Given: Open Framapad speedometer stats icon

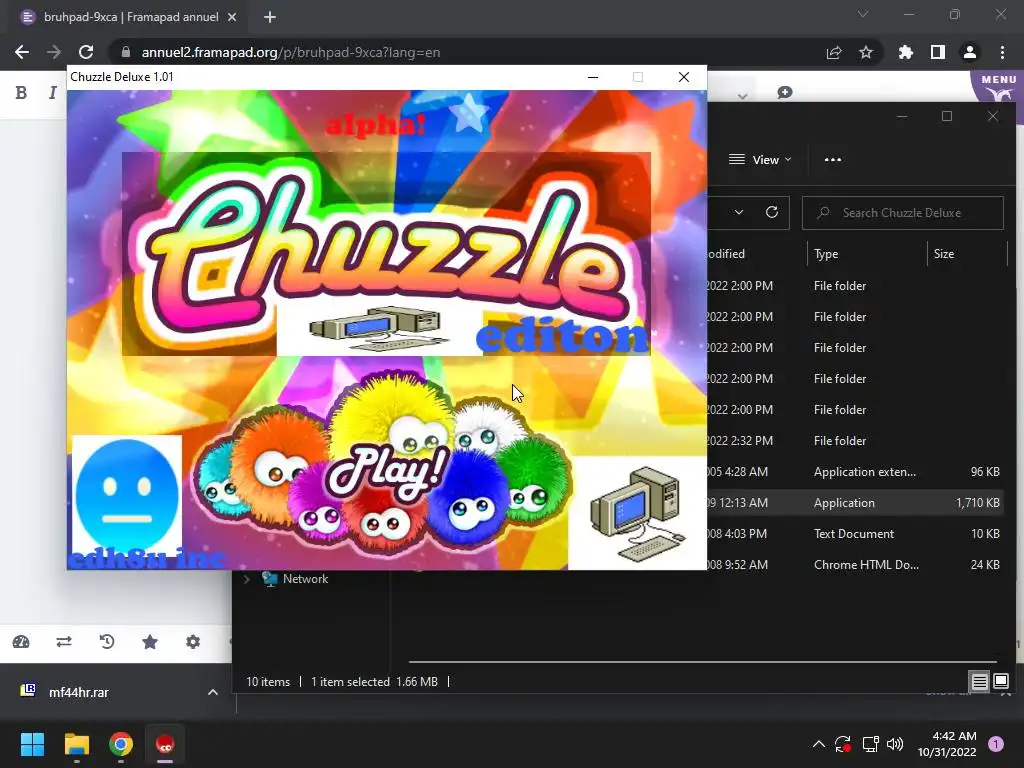Looking at the screenshot, I should coord(21,642).
